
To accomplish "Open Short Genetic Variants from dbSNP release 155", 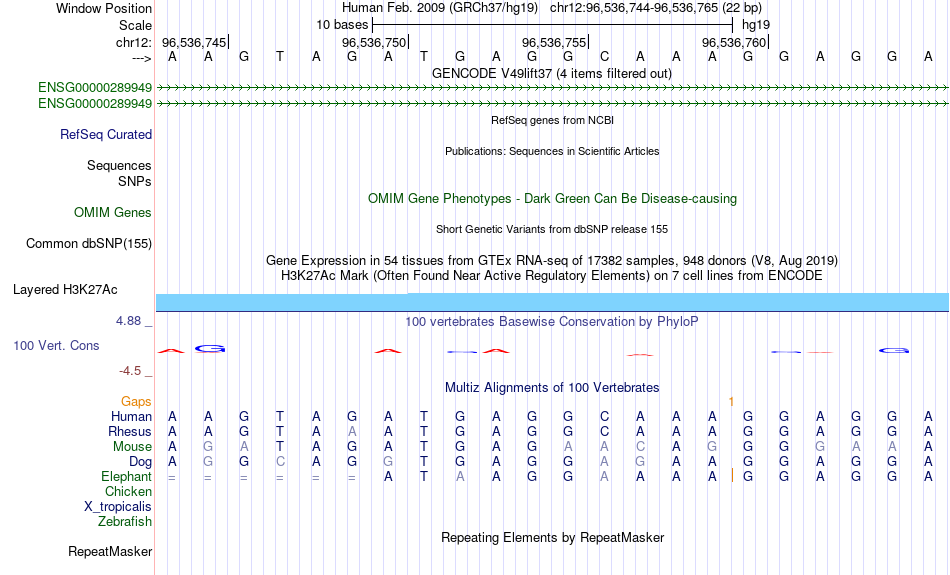I will tap(552, 230).
